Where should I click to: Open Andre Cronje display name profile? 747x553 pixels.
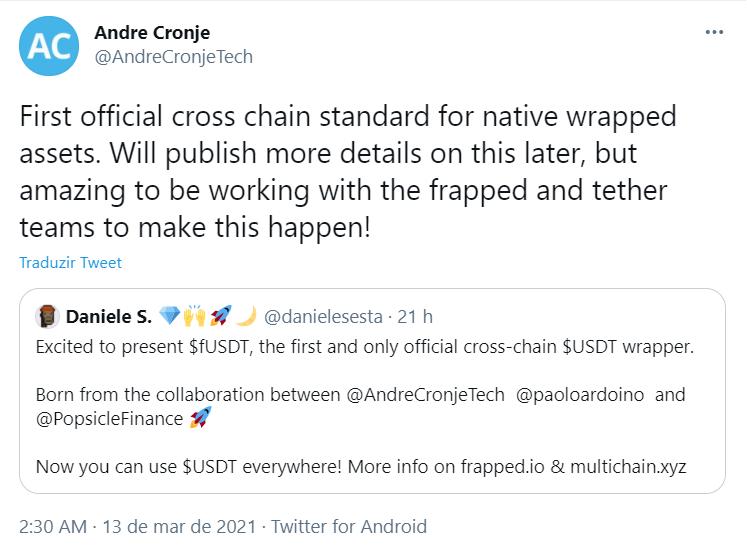(150, 33)
